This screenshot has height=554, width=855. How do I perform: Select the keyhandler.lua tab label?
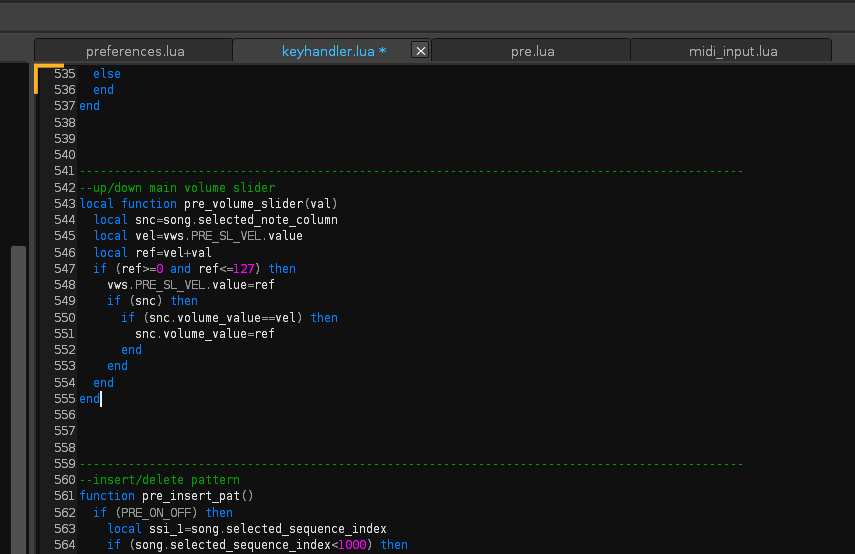(334, 51)
